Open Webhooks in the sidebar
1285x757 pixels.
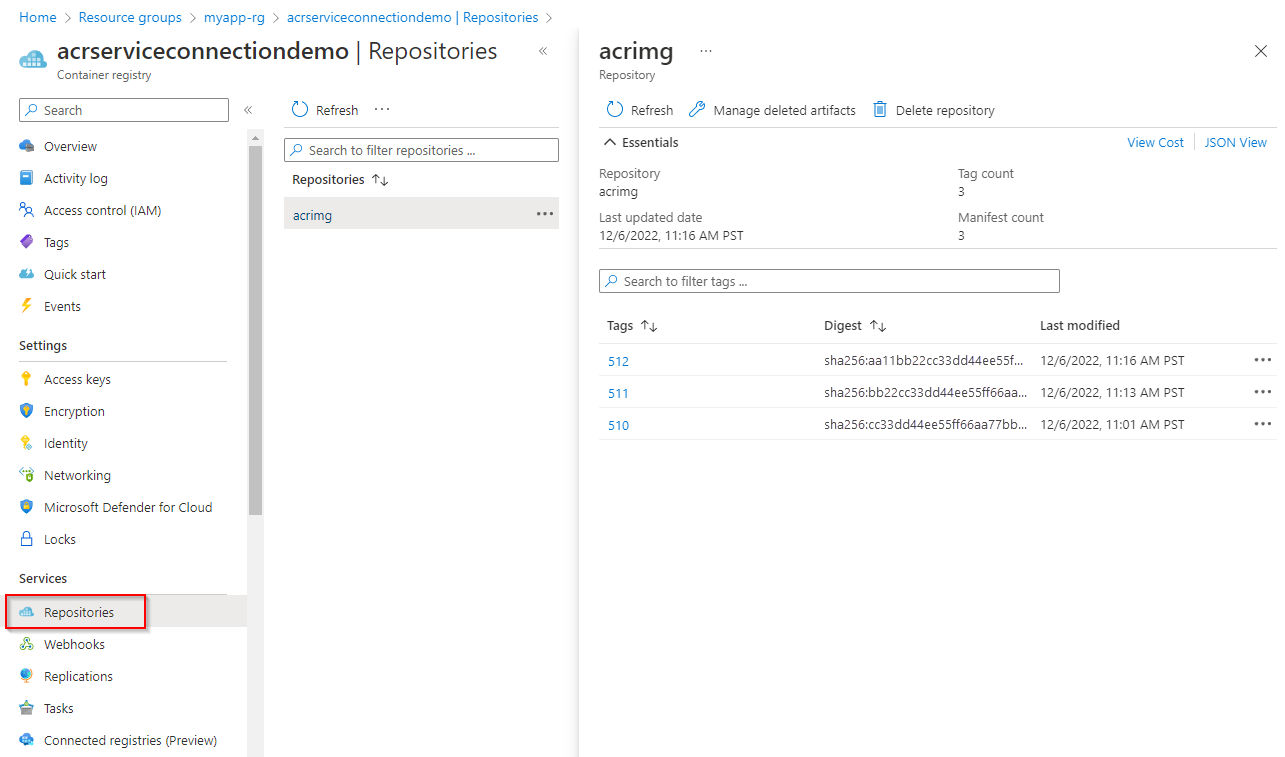[x=73, y=643]
